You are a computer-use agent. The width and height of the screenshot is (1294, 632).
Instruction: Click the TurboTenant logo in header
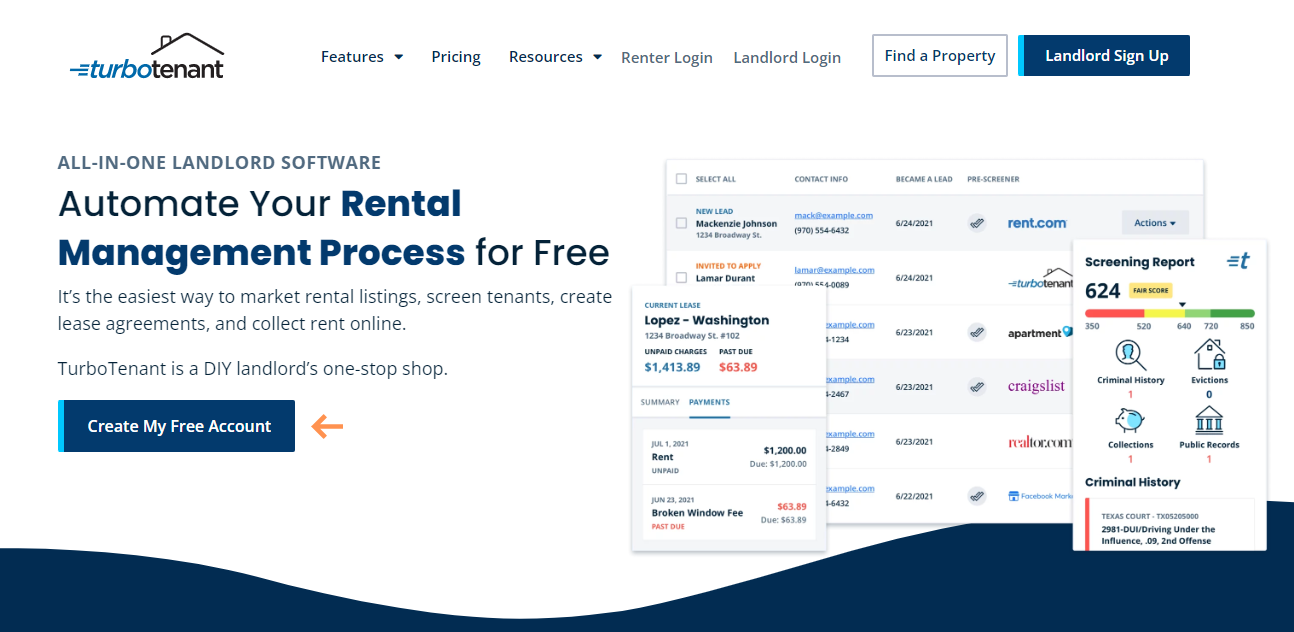point(147,56)
